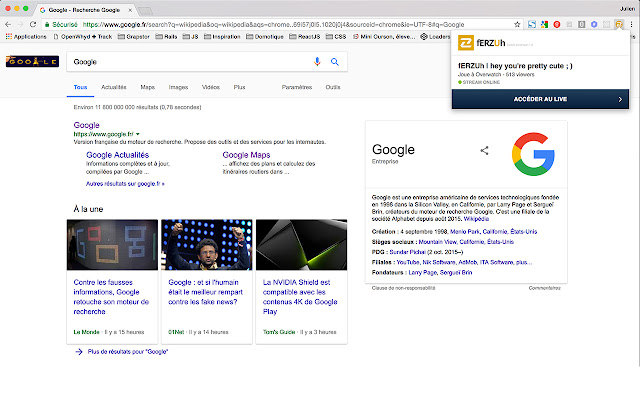Screen dimensions: 640x400
Task: Click the browser back arrow
Action: click(8, 23)
